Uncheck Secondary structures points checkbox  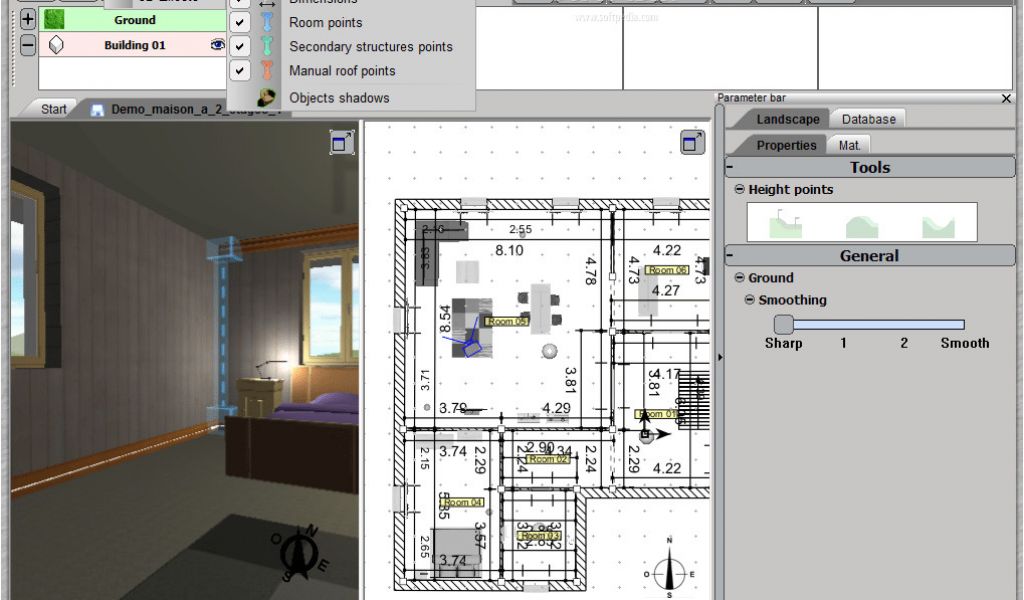coord(240,46)
